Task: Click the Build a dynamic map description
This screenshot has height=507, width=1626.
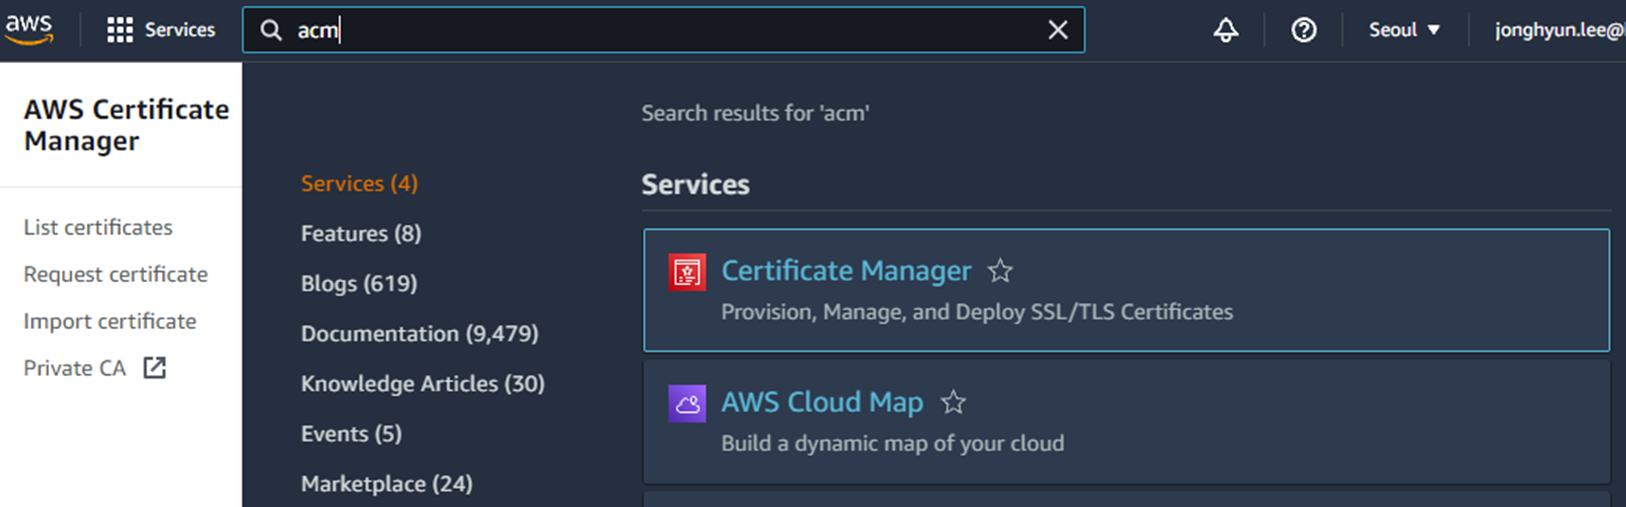Action: coord(892,443)
